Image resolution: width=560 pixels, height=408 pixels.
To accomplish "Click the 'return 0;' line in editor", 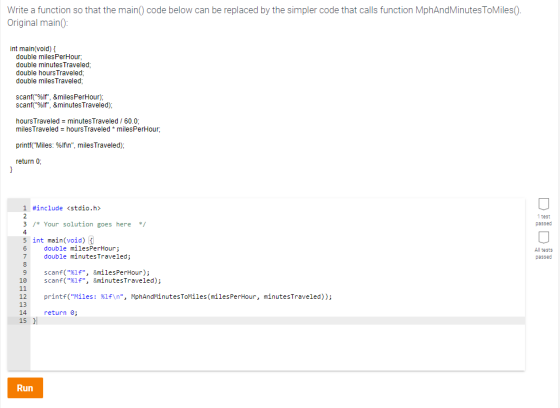I will point(60,313).
